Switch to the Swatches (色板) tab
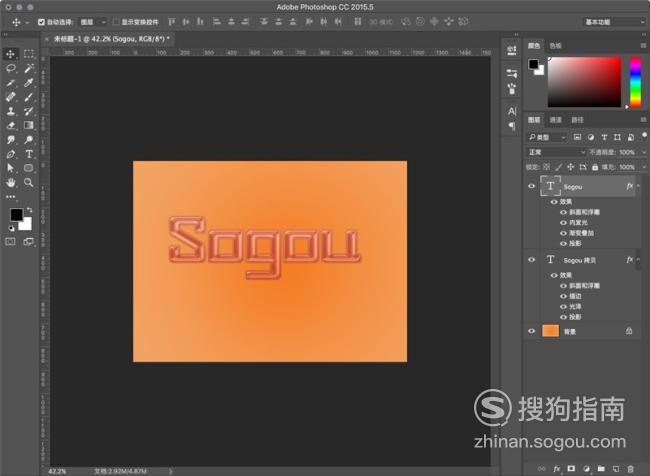Screen dimensions: 650x476 [555, 46]
